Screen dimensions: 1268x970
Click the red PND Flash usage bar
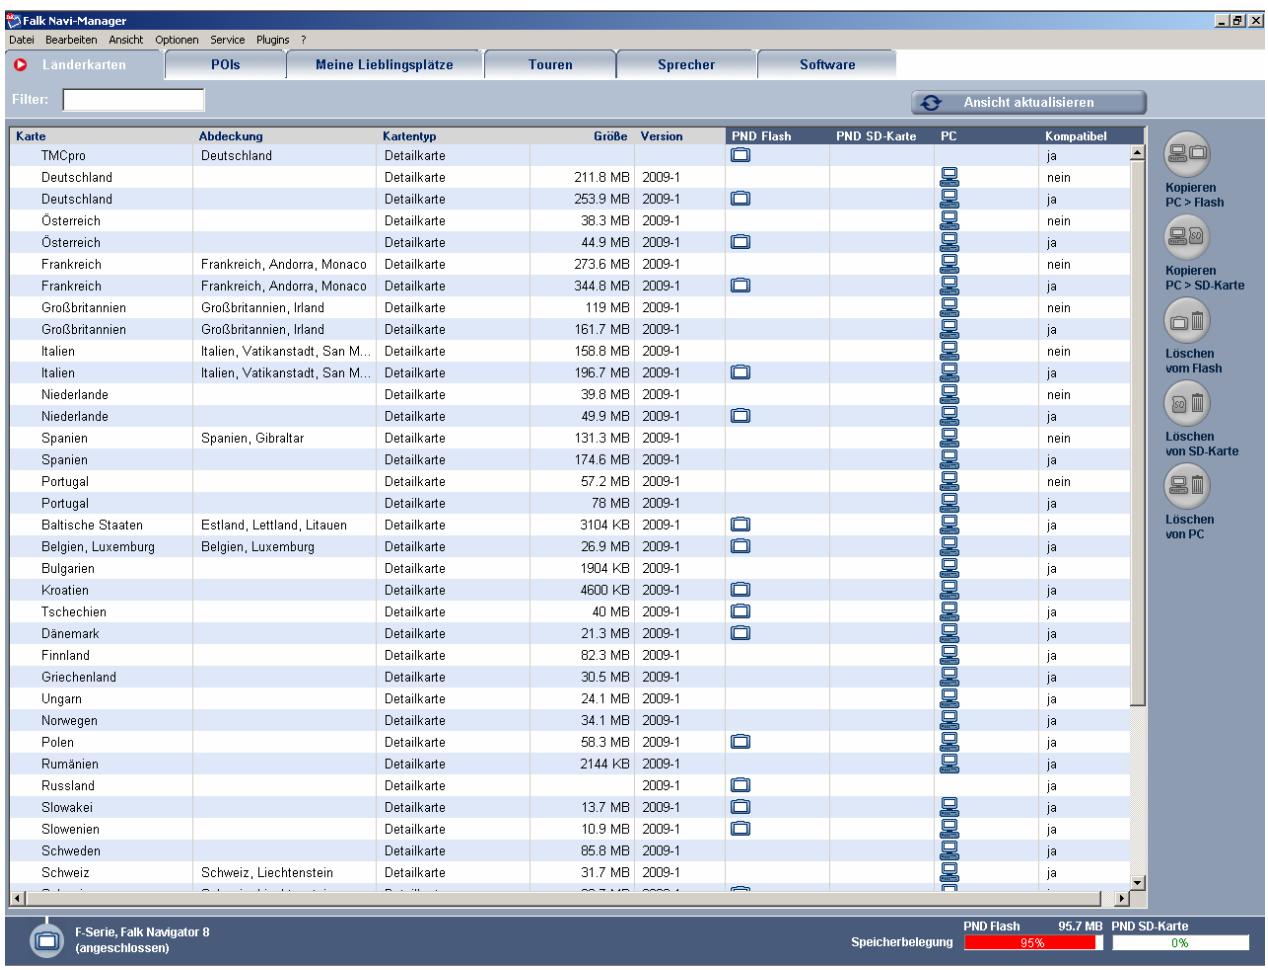click(x=1030, y=943)
